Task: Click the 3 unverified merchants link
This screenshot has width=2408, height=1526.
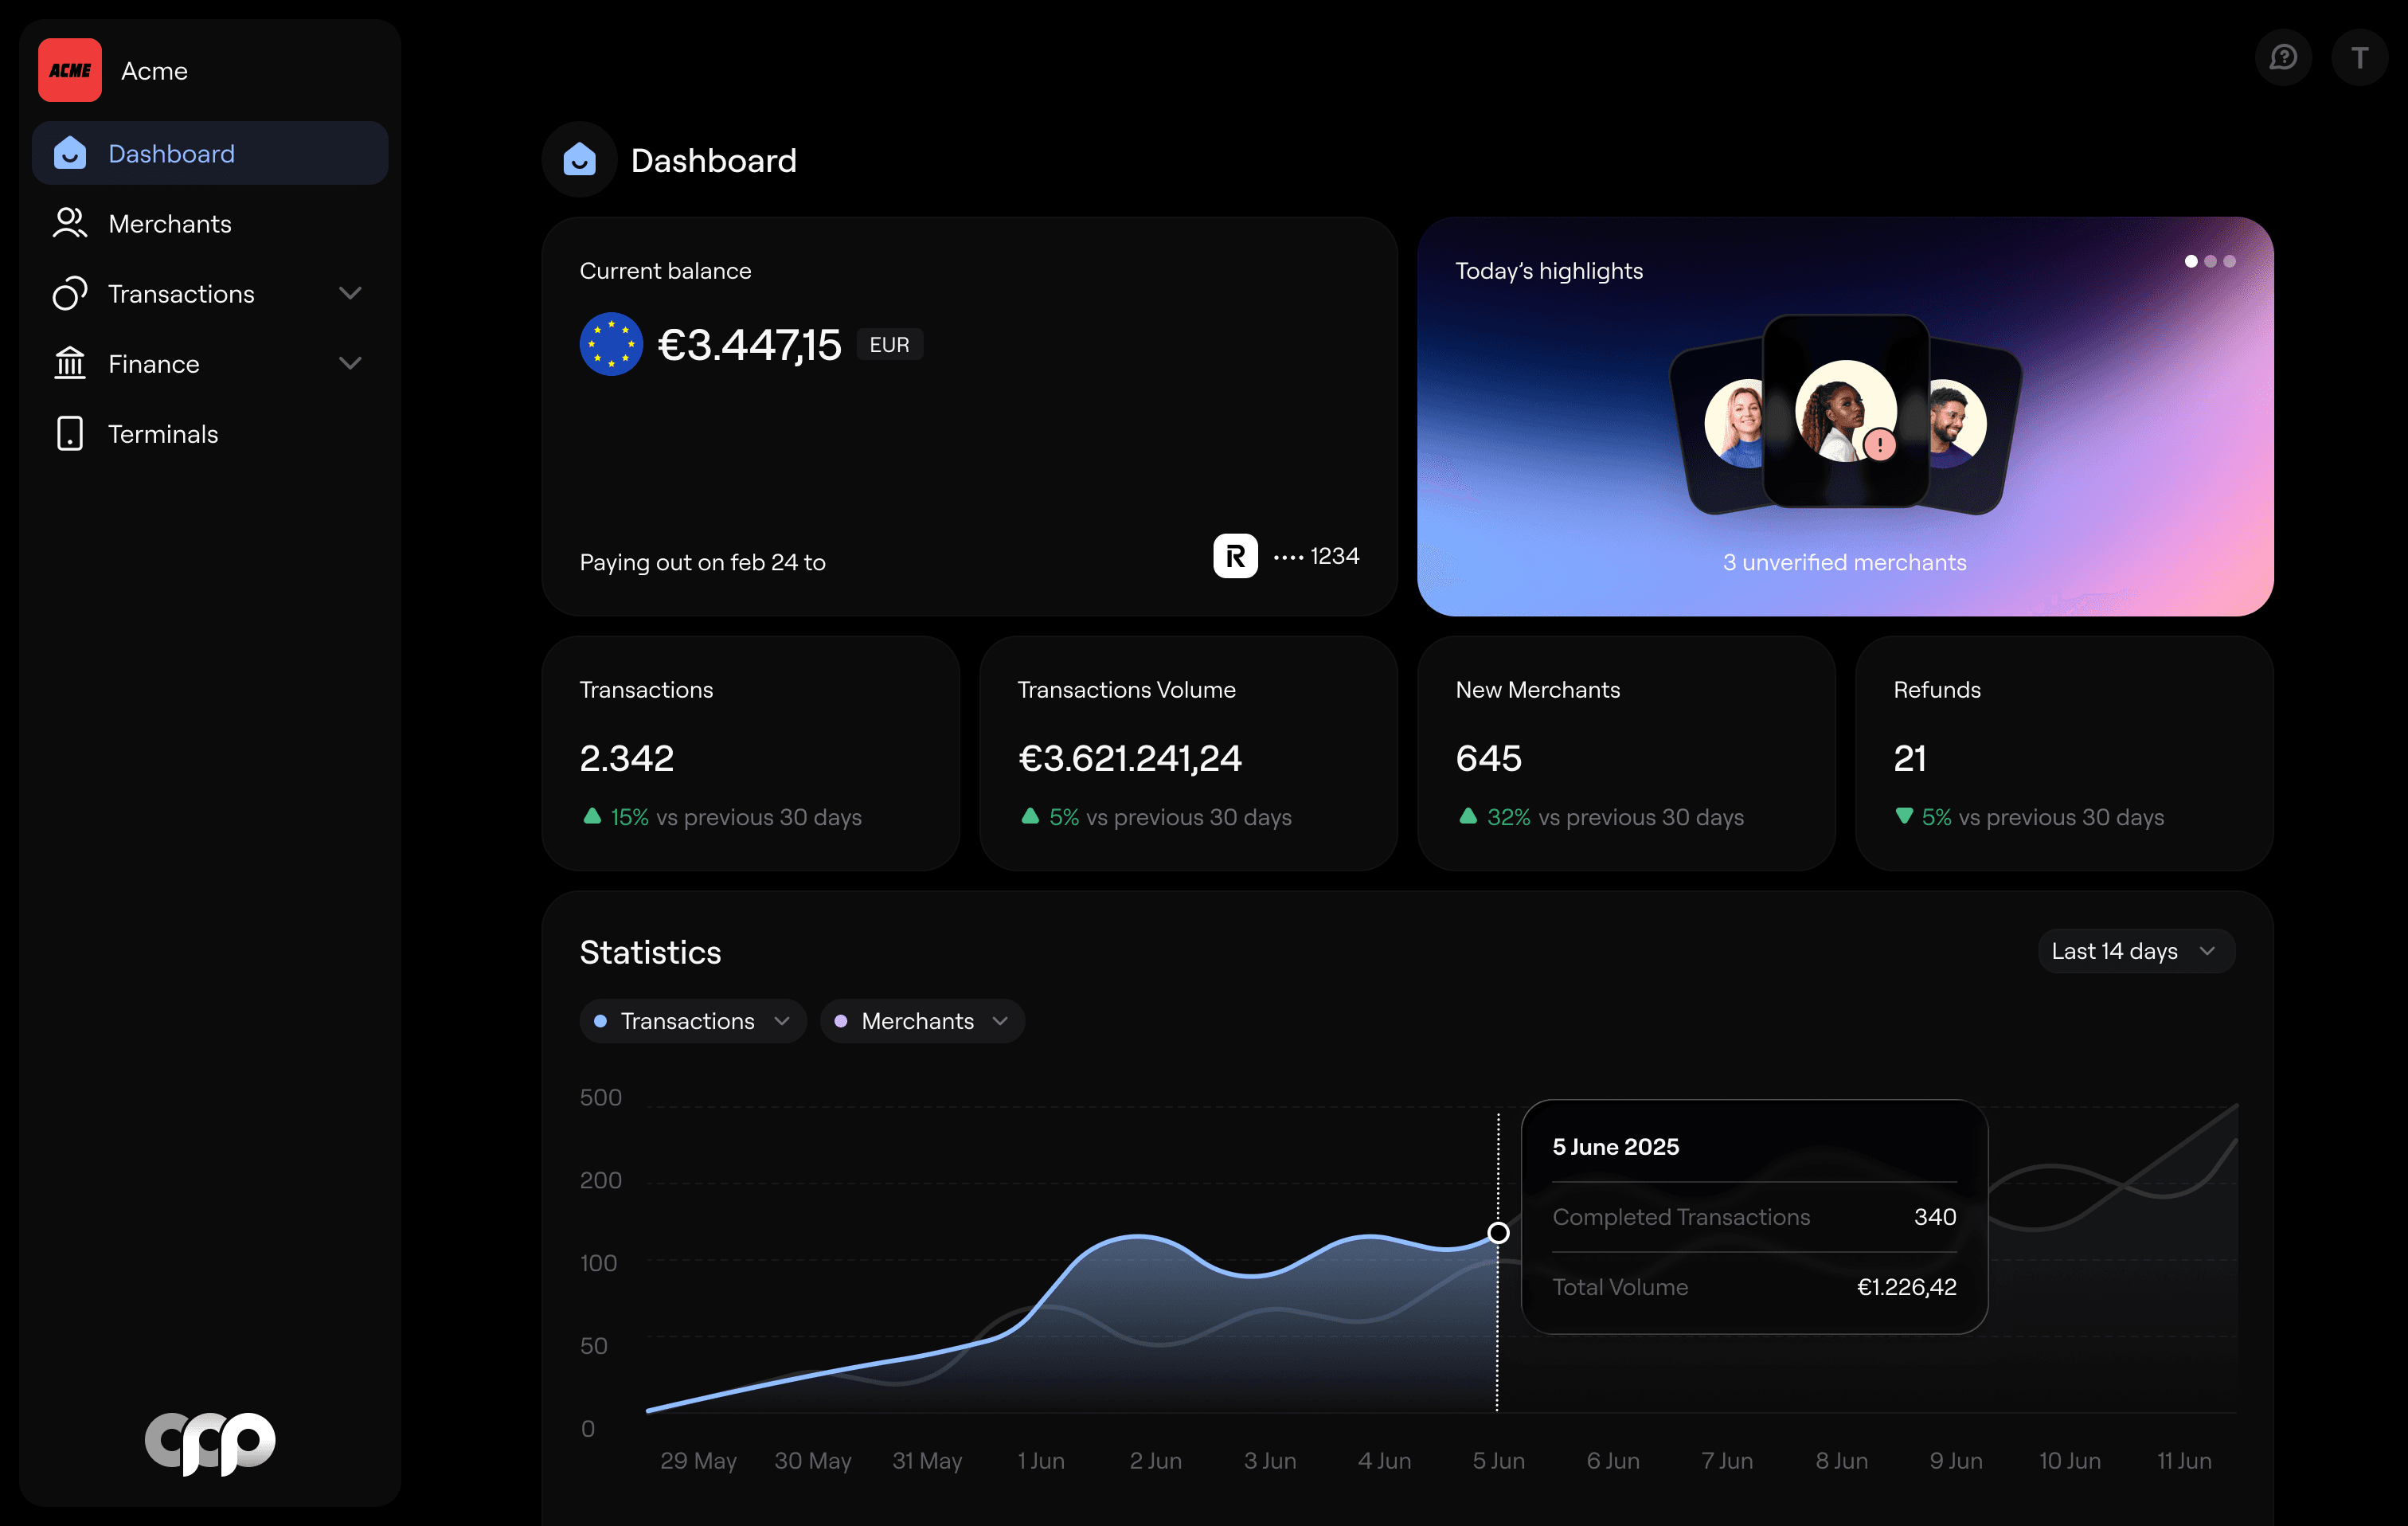Action: 1844,562
